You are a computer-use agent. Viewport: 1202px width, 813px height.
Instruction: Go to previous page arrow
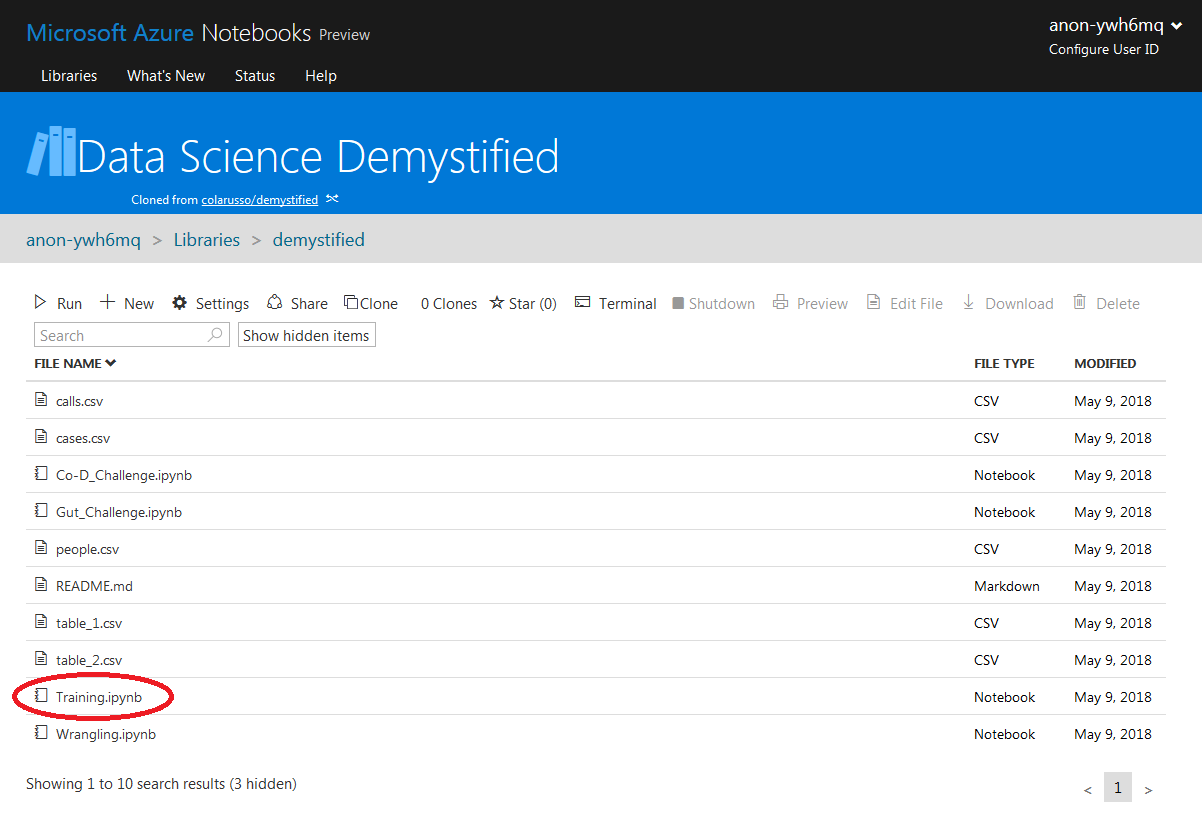(x=1088, y=790)
